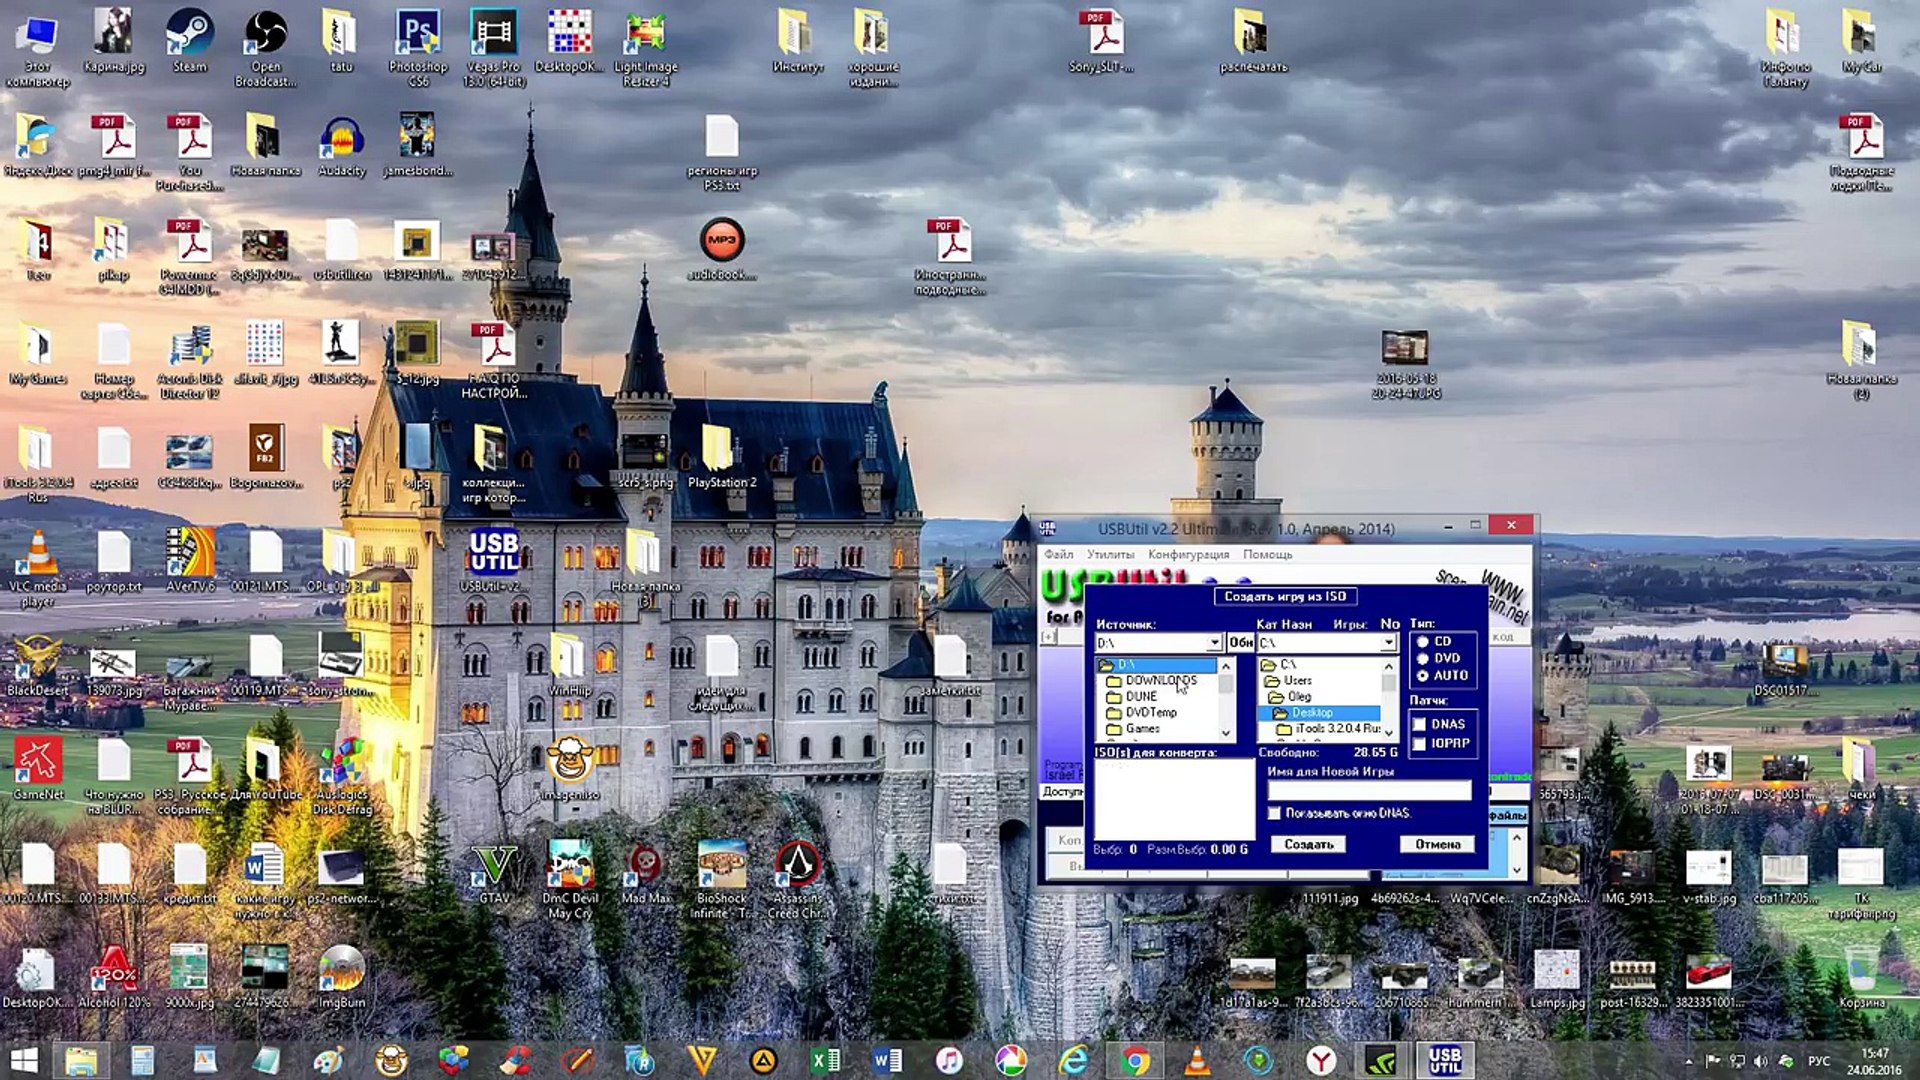This screenshot has width=1920, height=1080.
Task: Select the Desktop folder in destination tree
Action: (x=1311, y=712)
